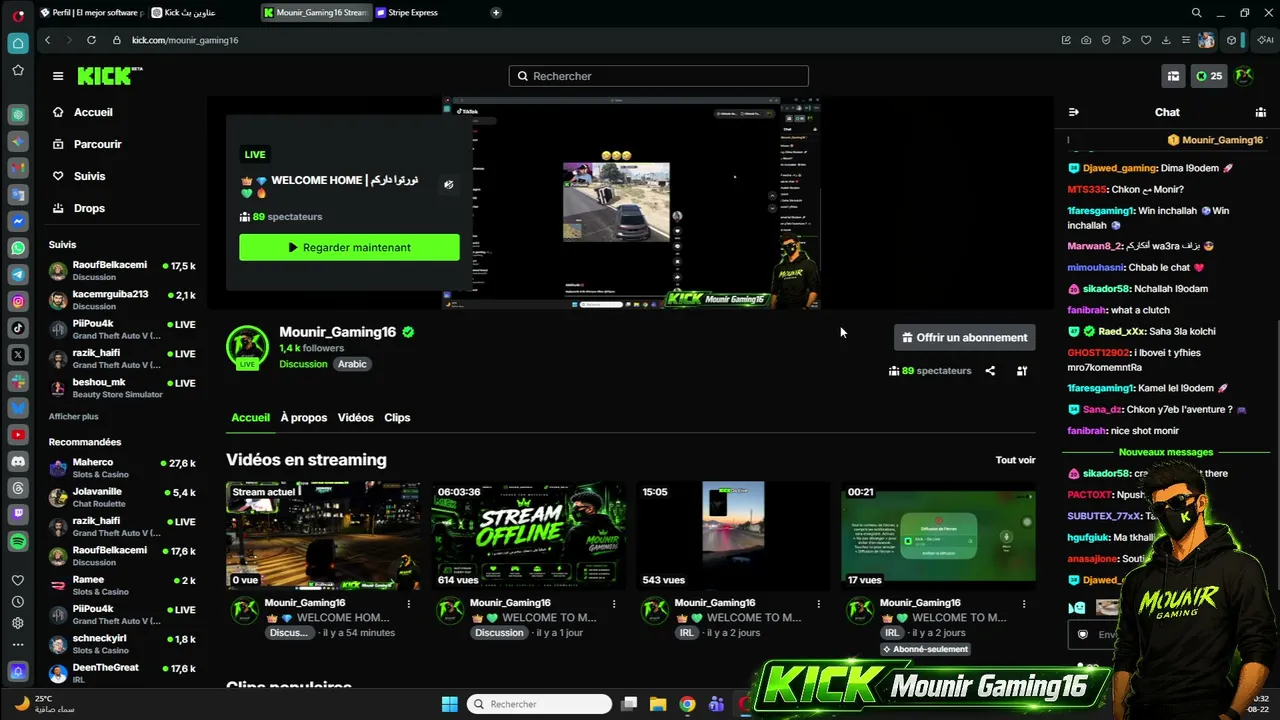Open Spotify in browser sidebar
Screen dimensions: 1280x720
18,542
